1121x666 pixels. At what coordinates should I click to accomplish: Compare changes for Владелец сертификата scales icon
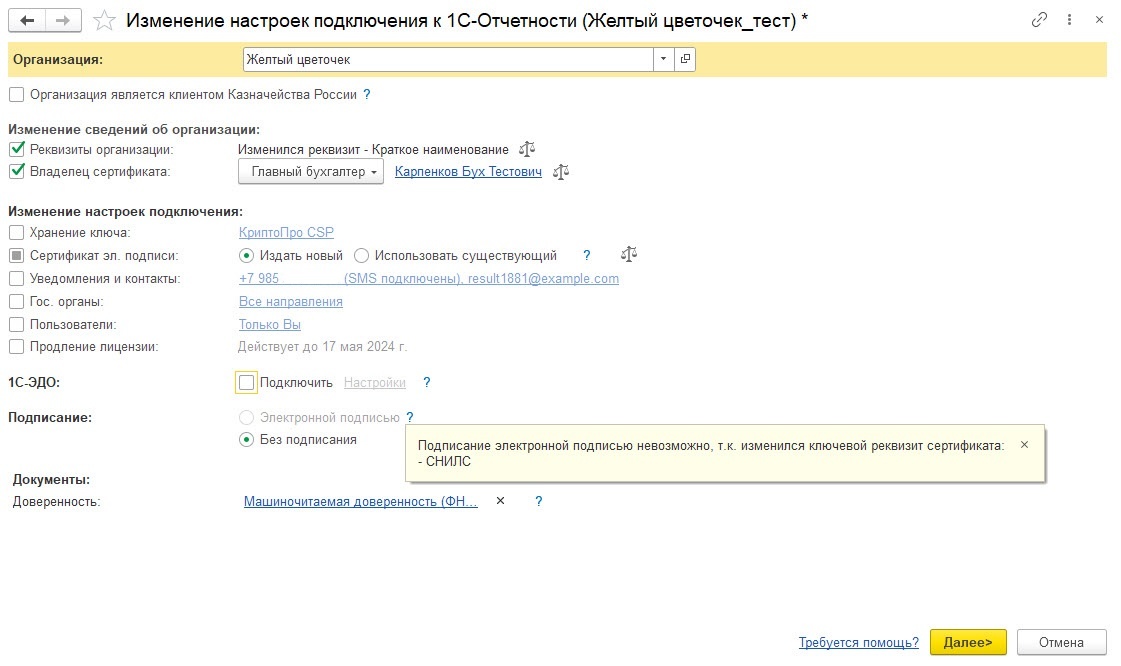[x=561, y=172]
